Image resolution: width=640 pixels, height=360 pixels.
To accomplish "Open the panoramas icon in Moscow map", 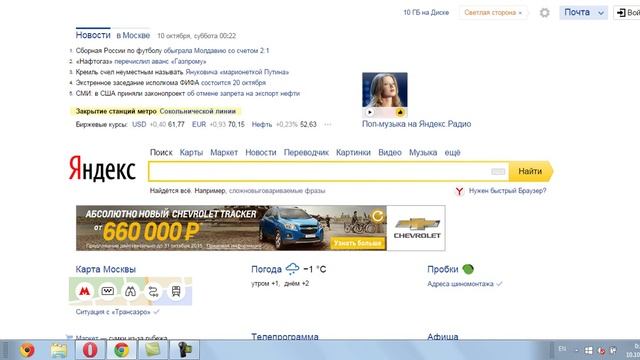I will pyautogui.click(x=108, y=291).
